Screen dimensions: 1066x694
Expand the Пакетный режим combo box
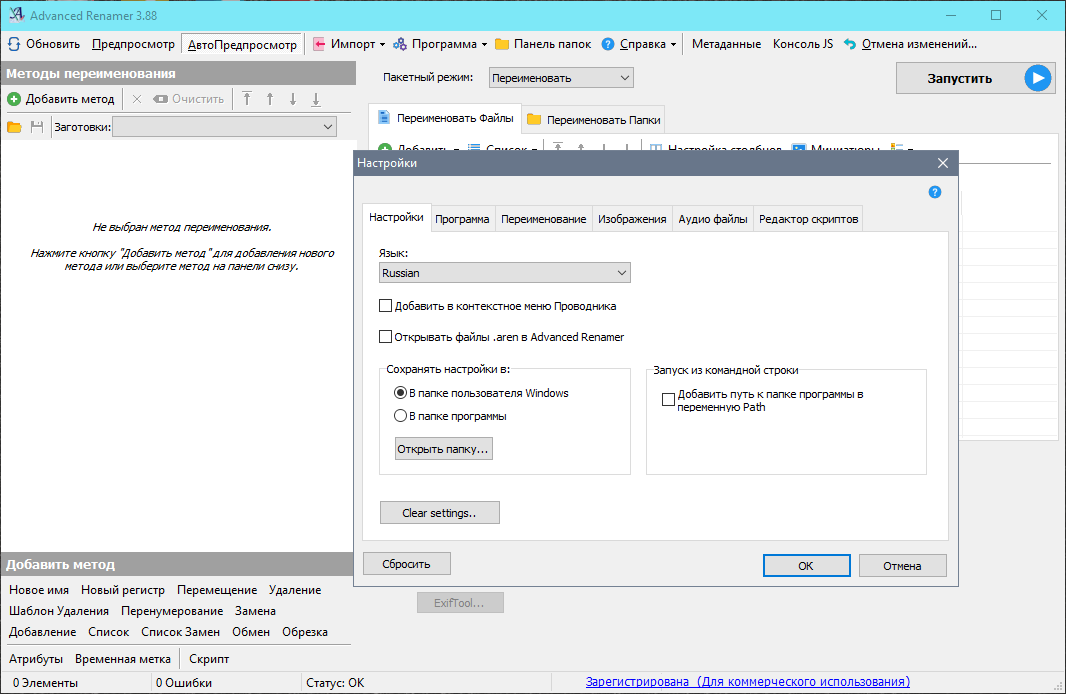click(561, 77)
